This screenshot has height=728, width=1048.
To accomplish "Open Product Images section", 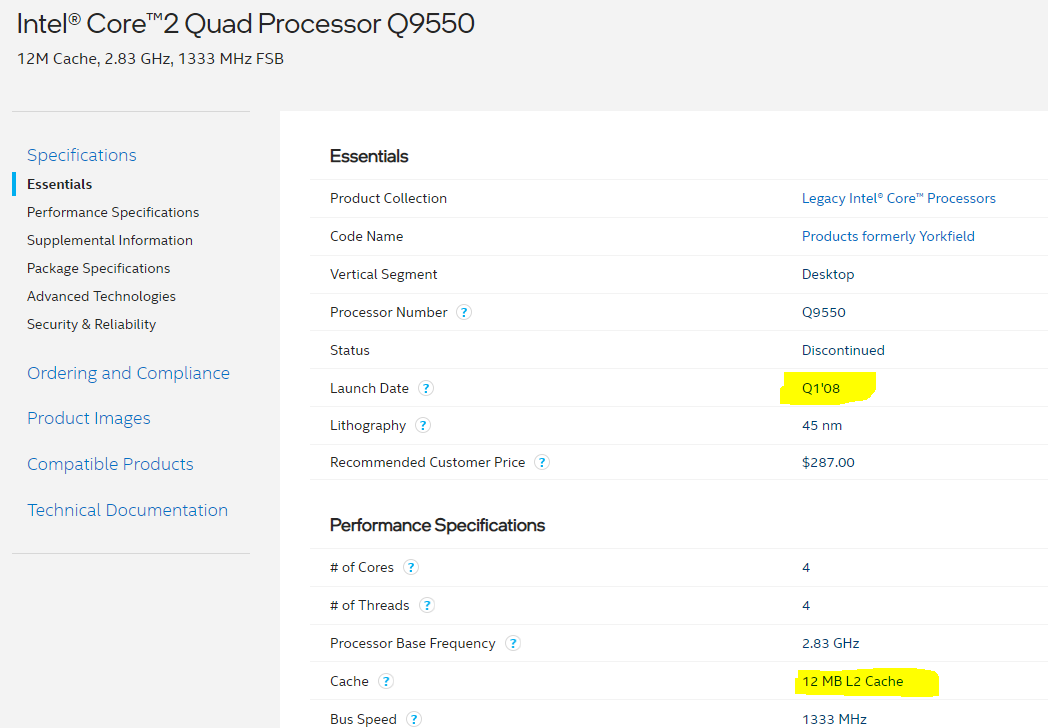I will (88, 418).
